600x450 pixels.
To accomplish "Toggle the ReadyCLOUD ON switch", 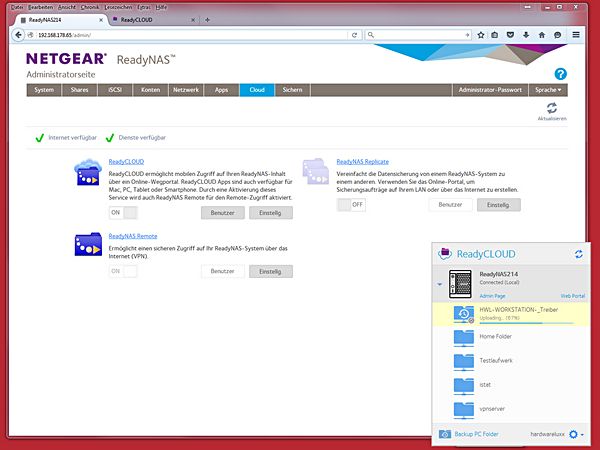I will (123, 213).
